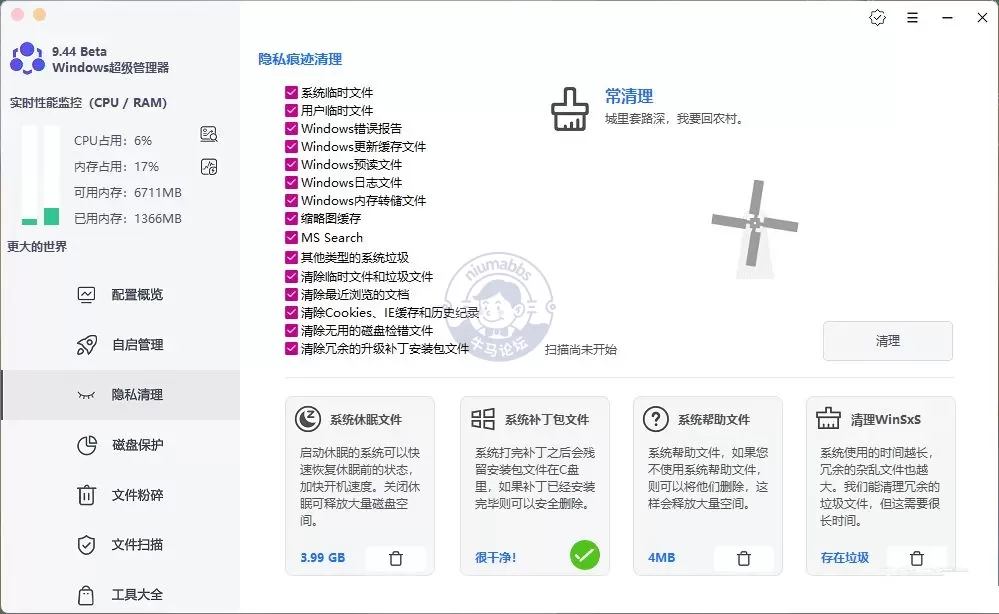Click the green checkmark on 系统补丁包文件
This screenshot has height=614, width=999.
point(585,555)
